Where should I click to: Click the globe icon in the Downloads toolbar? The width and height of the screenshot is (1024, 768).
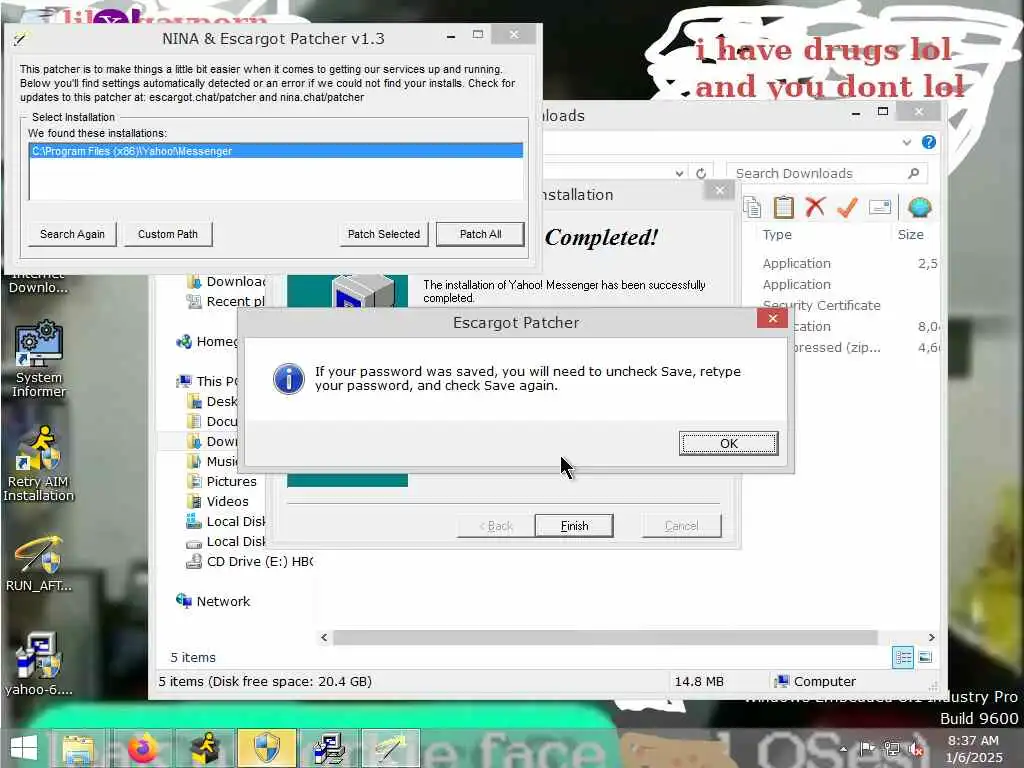920,208
